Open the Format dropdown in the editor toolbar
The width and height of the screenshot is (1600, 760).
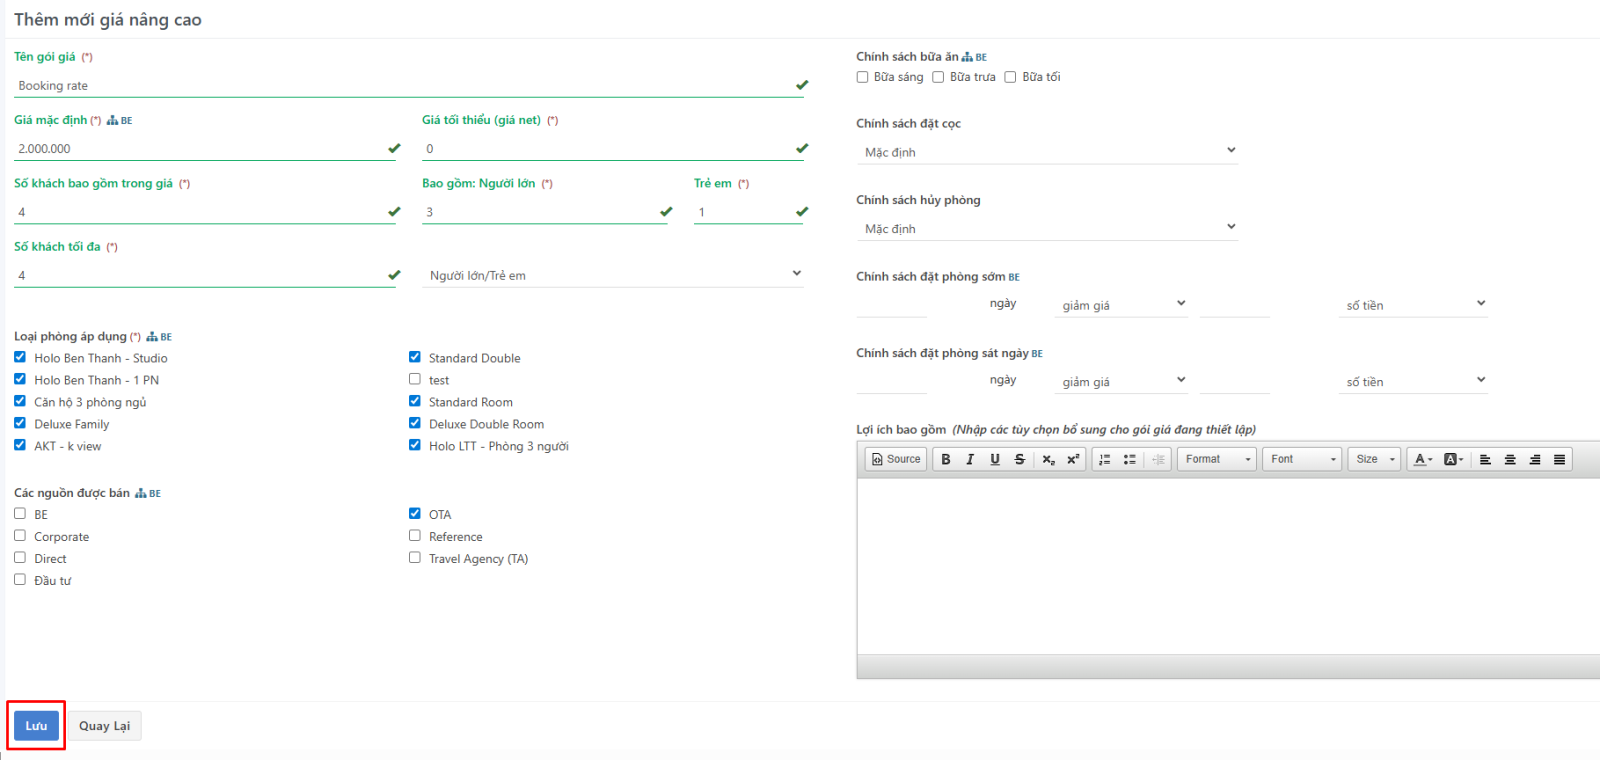pos(1217,459)
